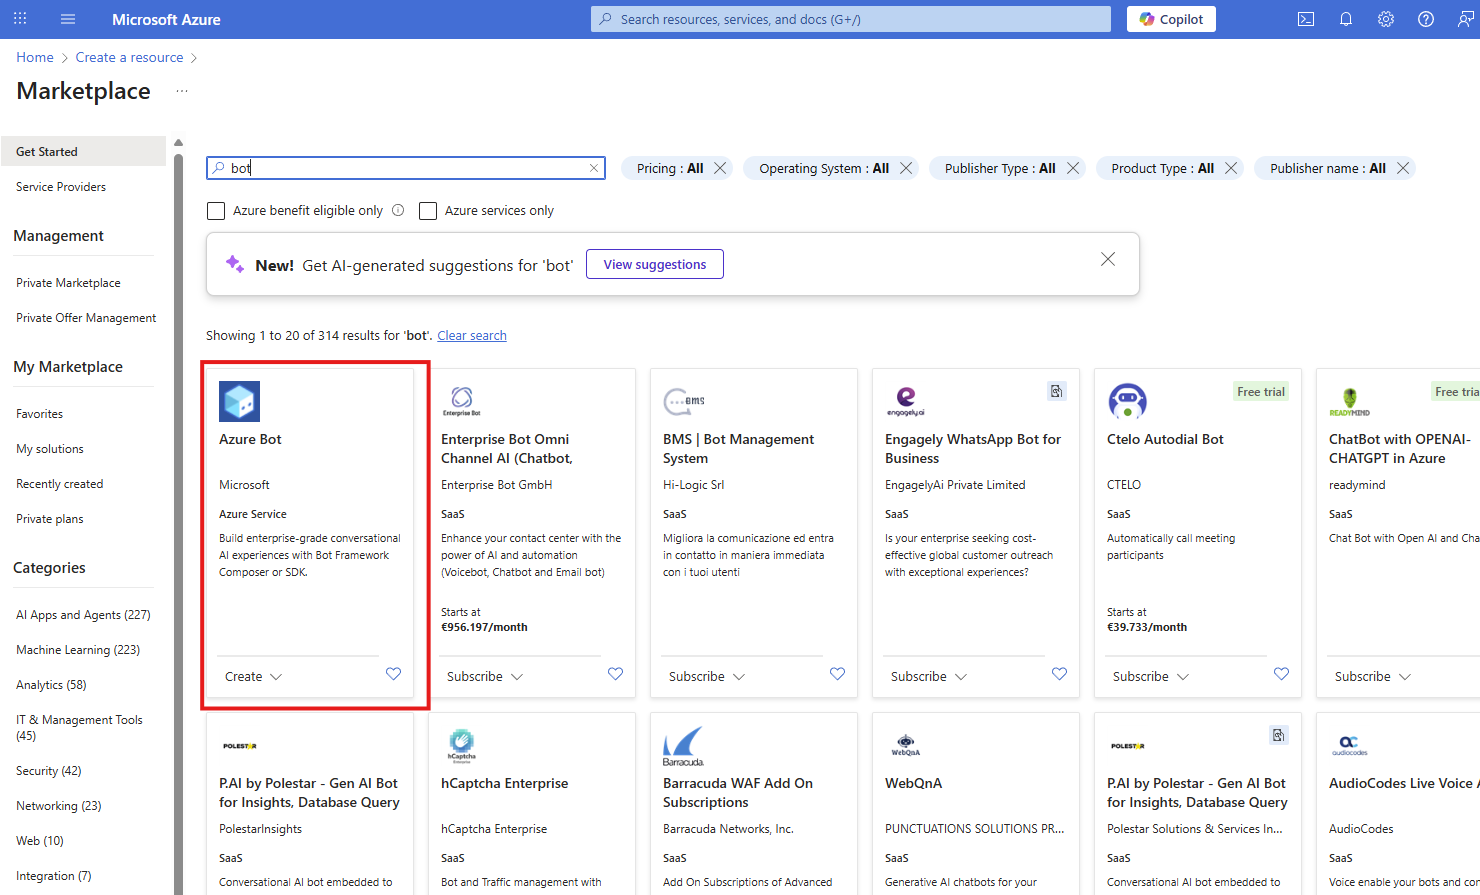Open the Operating System : All filter
Viewport: 1480px width, 895px height.
(824, 168)
